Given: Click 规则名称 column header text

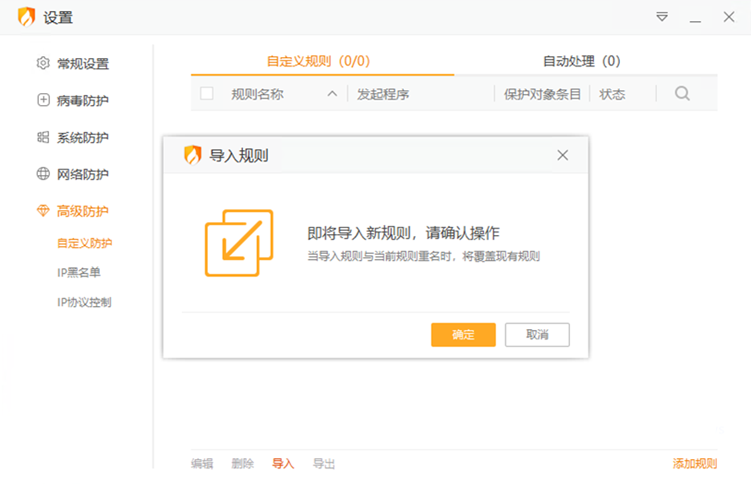Looking at the screenshot, I should tap(257, 94).
